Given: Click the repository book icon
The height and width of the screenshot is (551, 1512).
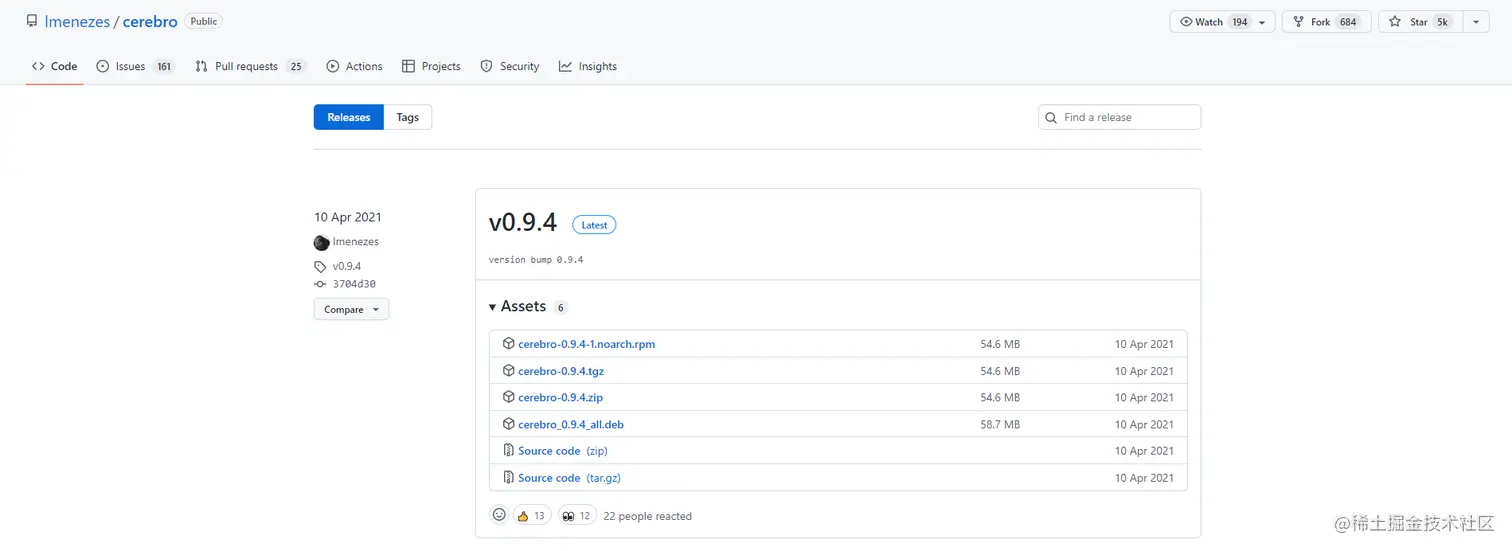Looking at the screenshot, I should [x=32, y=21].
